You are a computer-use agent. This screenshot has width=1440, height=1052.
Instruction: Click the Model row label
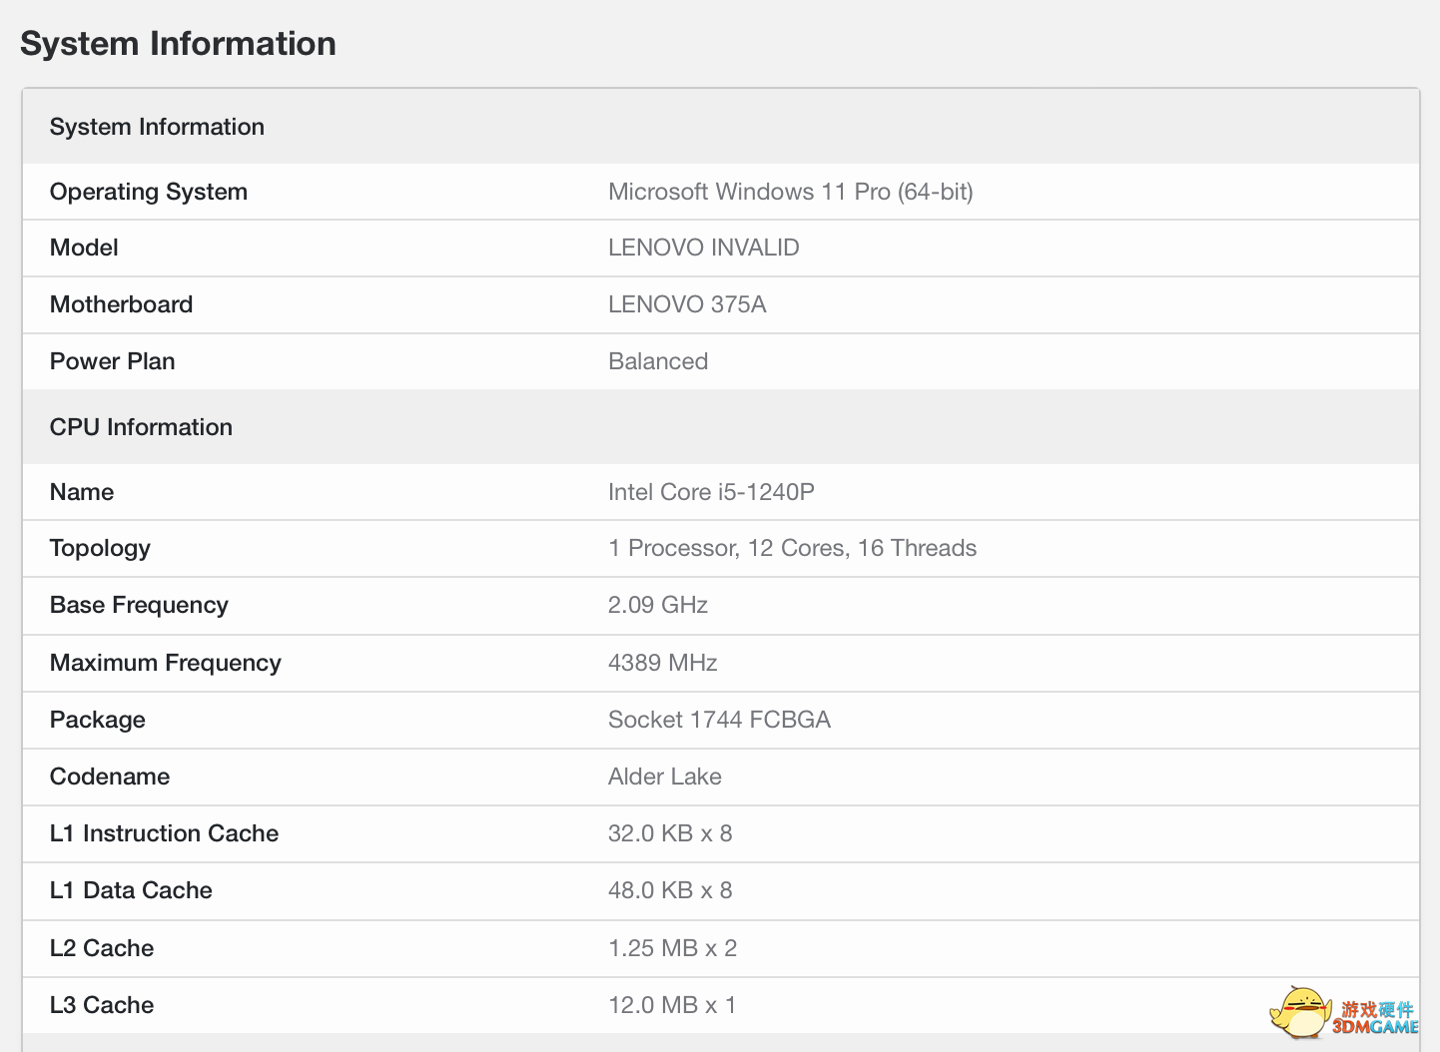tap(84, 248)
